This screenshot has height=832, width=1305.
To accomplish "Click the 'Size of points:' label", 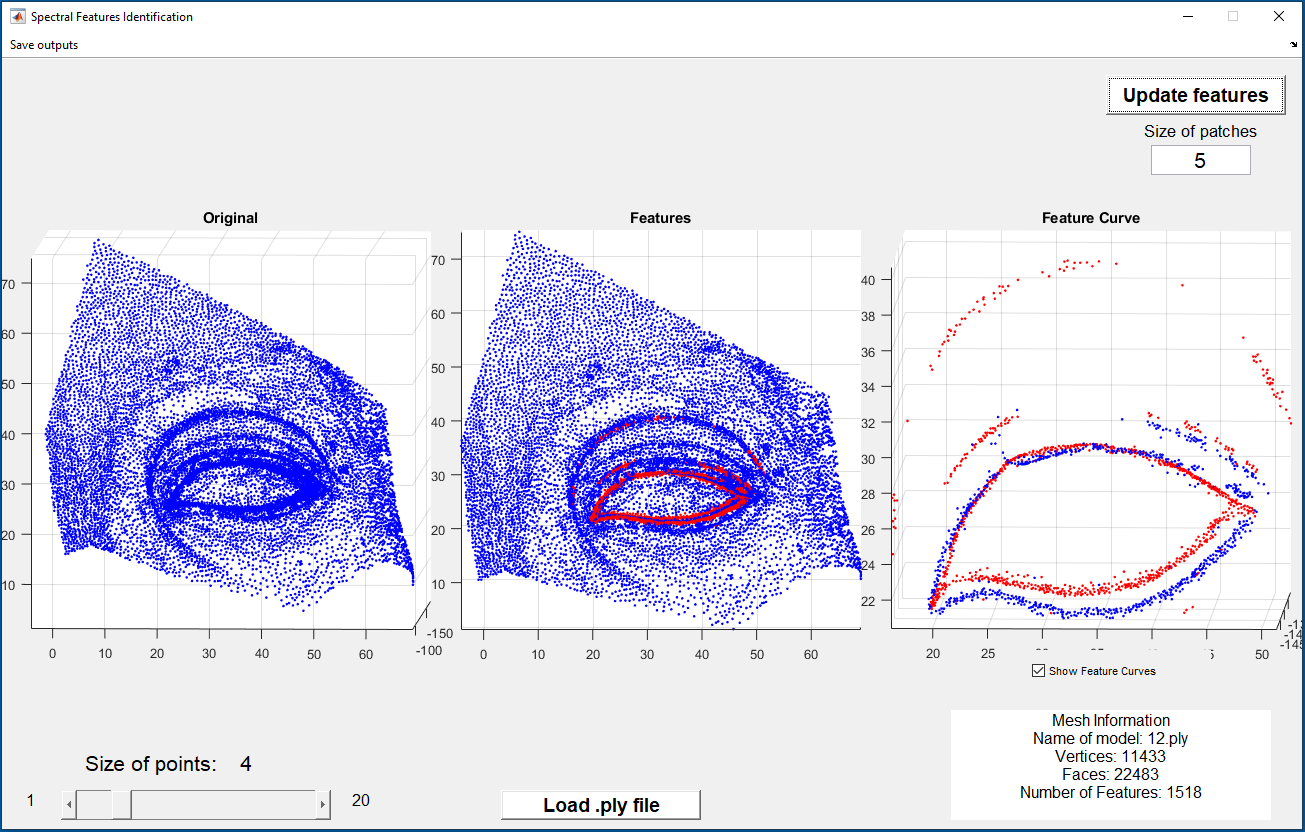I will [x=151, y=764].
